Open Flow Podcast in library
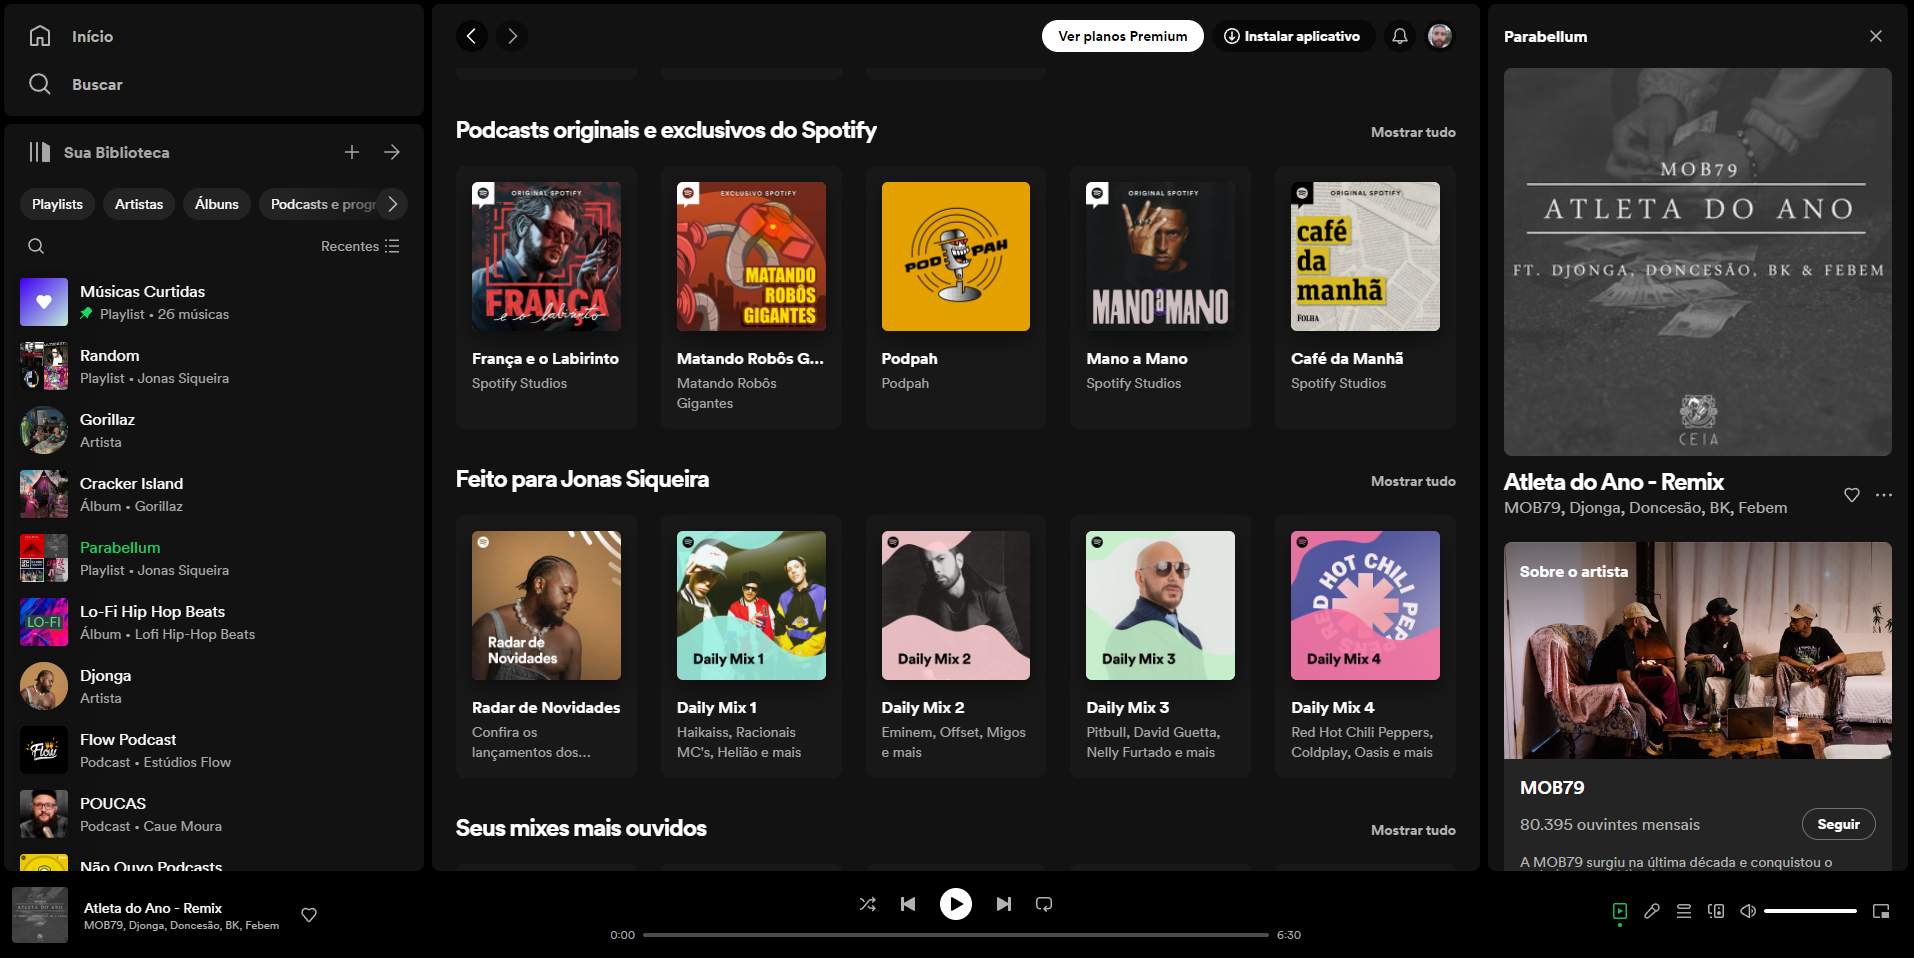1914x958 pixels. (212, 750)
